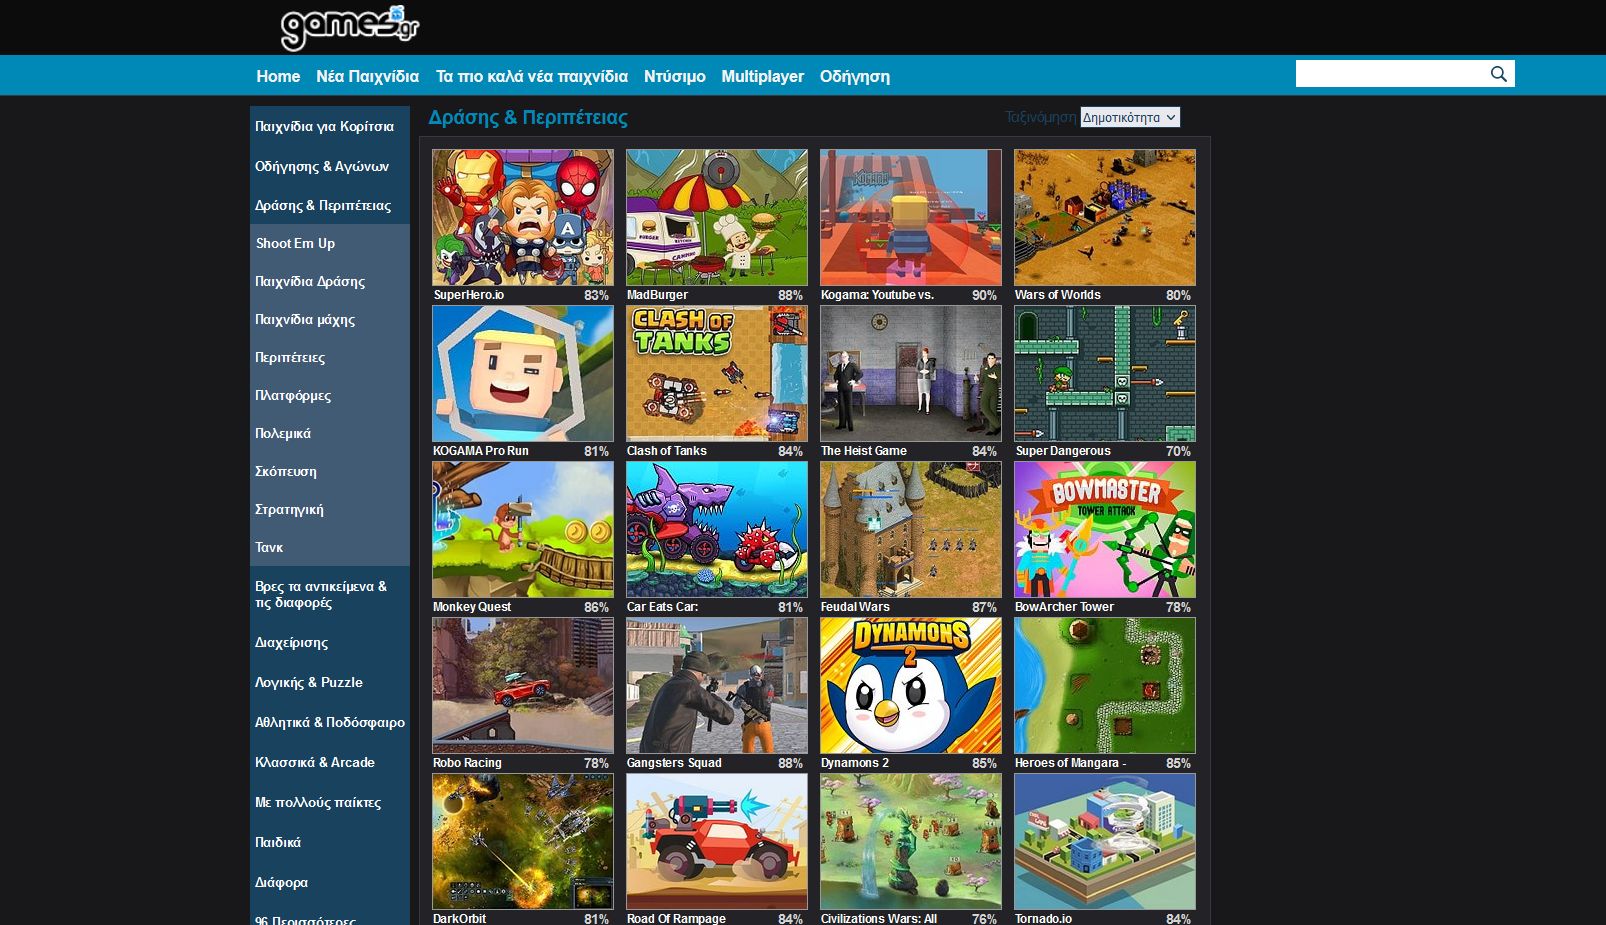Open the Robo Racing thumbnail
This screenshot has width=1606, height=925.
[523, 686]
